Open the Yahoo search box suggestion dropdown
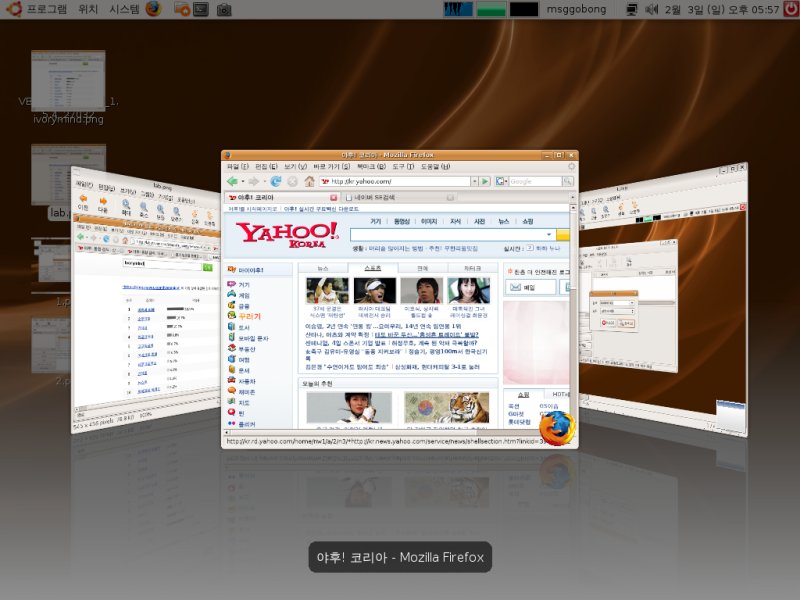This screenshot has width=800, height=600. pyautogui.click(x=549, y=235)
